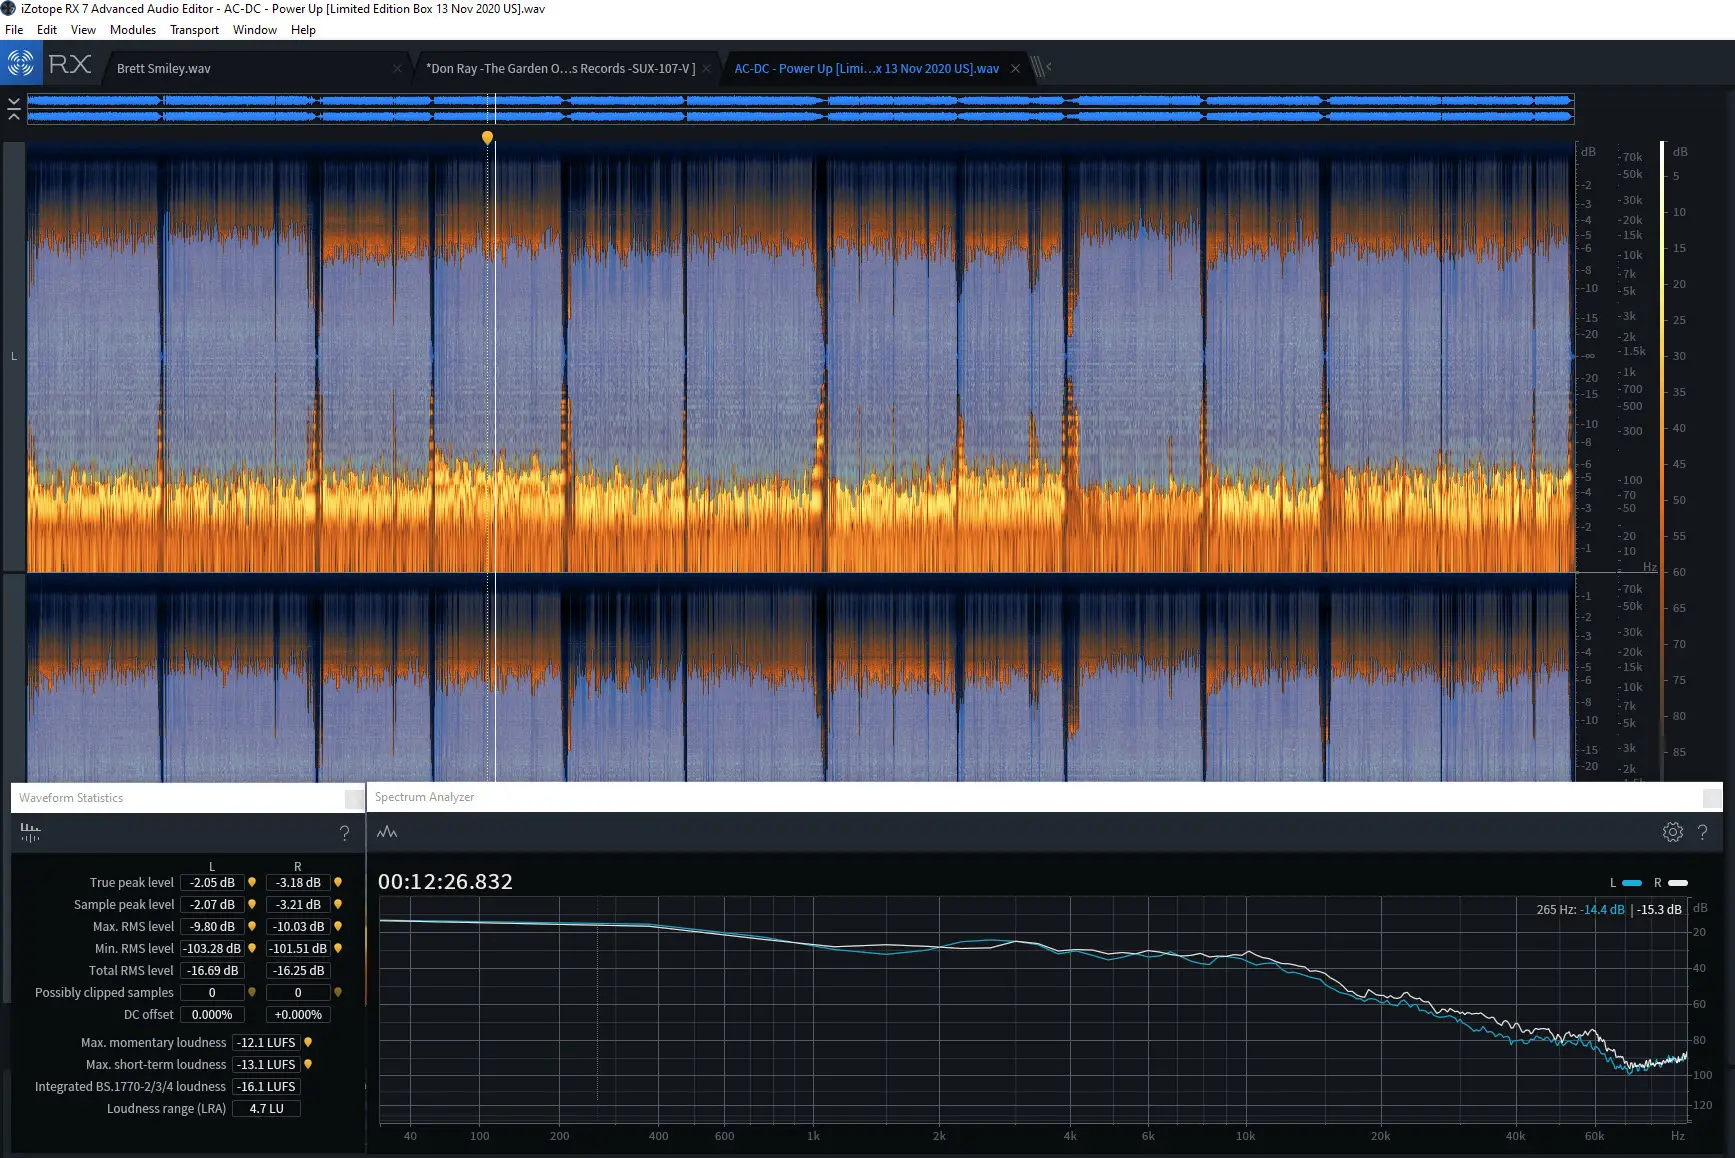Click the -2.07 dB sample peak value

point(212,904)
